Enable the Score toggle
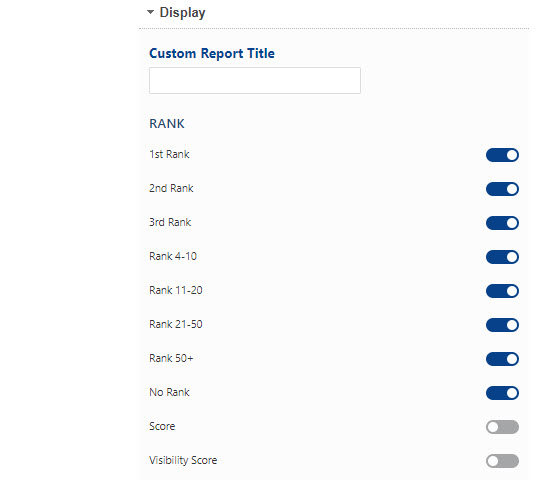This screenshot has width=537, height=480. (502, 427)
